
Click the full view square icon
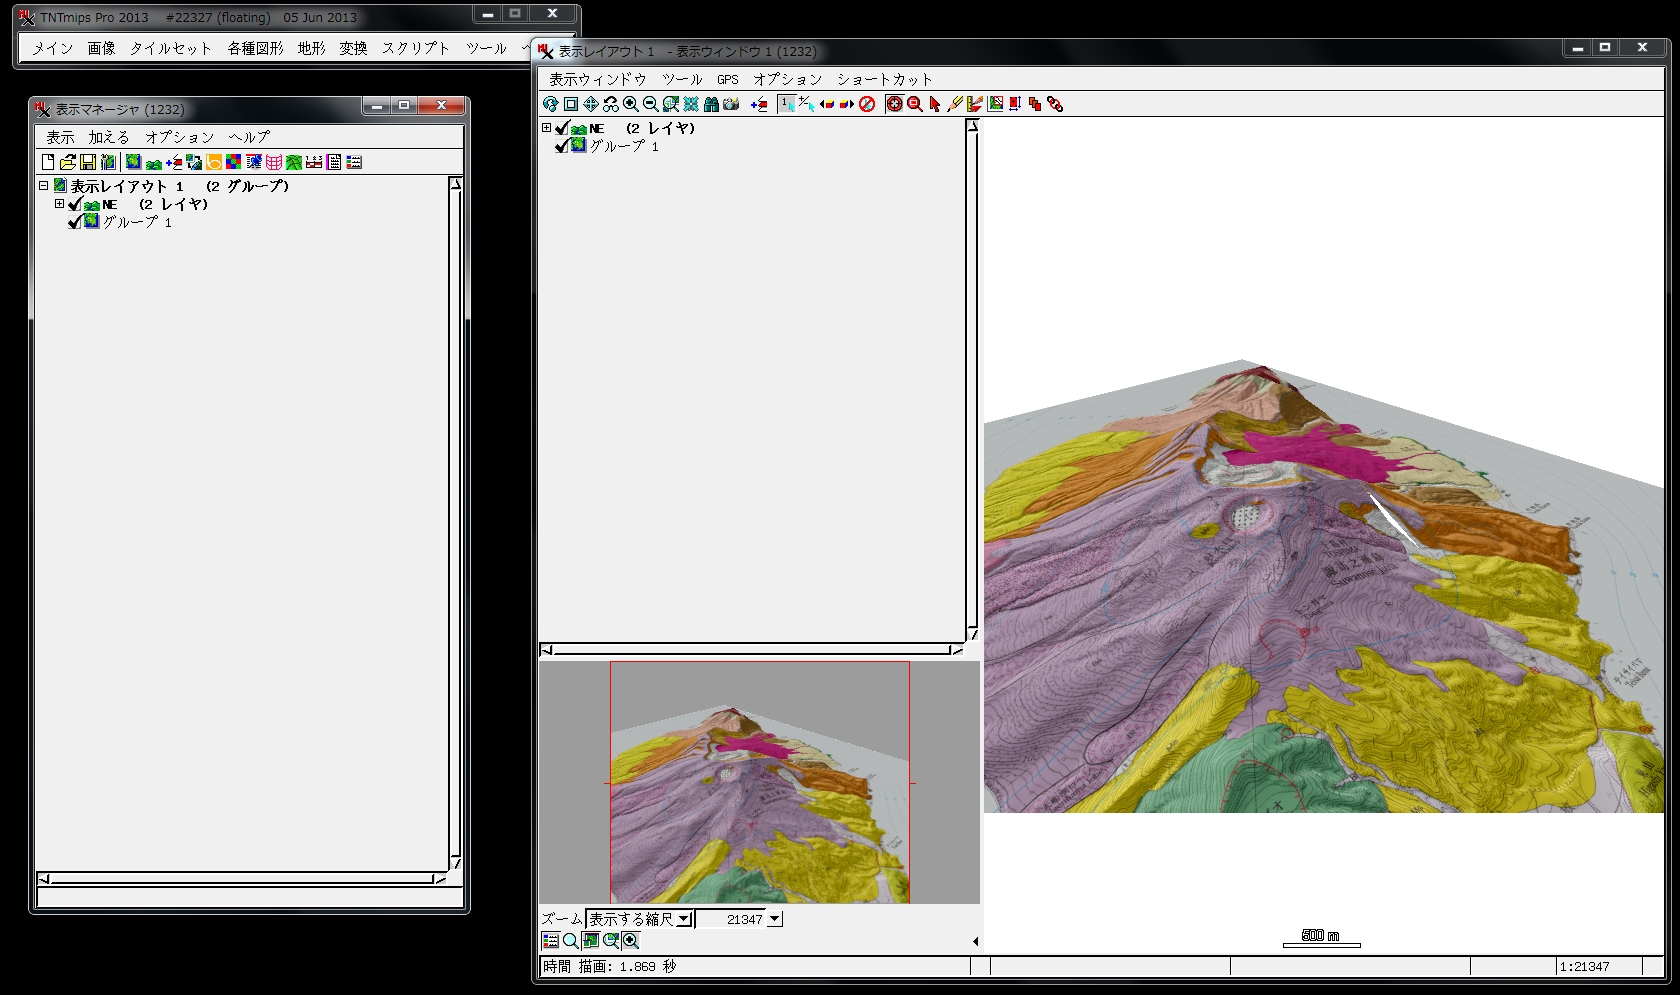point(571,104)
